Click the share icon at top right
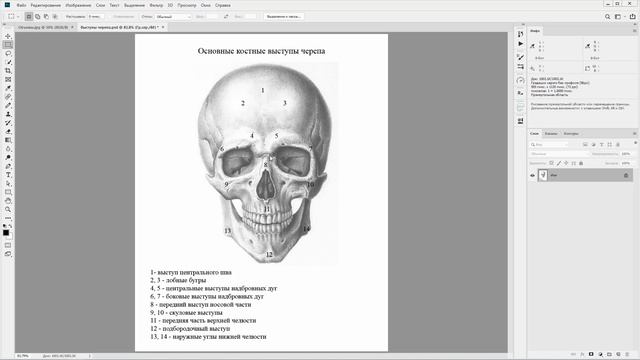 coord(633,17)
